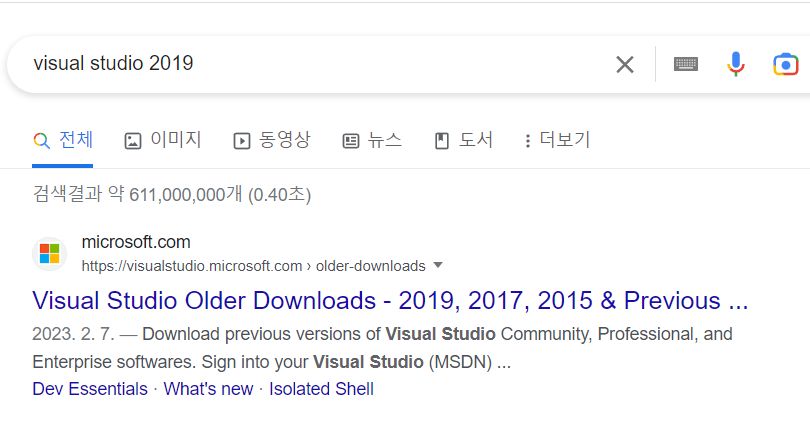Switch to the 뉴스 (News) tab
The image size is (810, 439).
pyautogui.click(x=372, y=140)
